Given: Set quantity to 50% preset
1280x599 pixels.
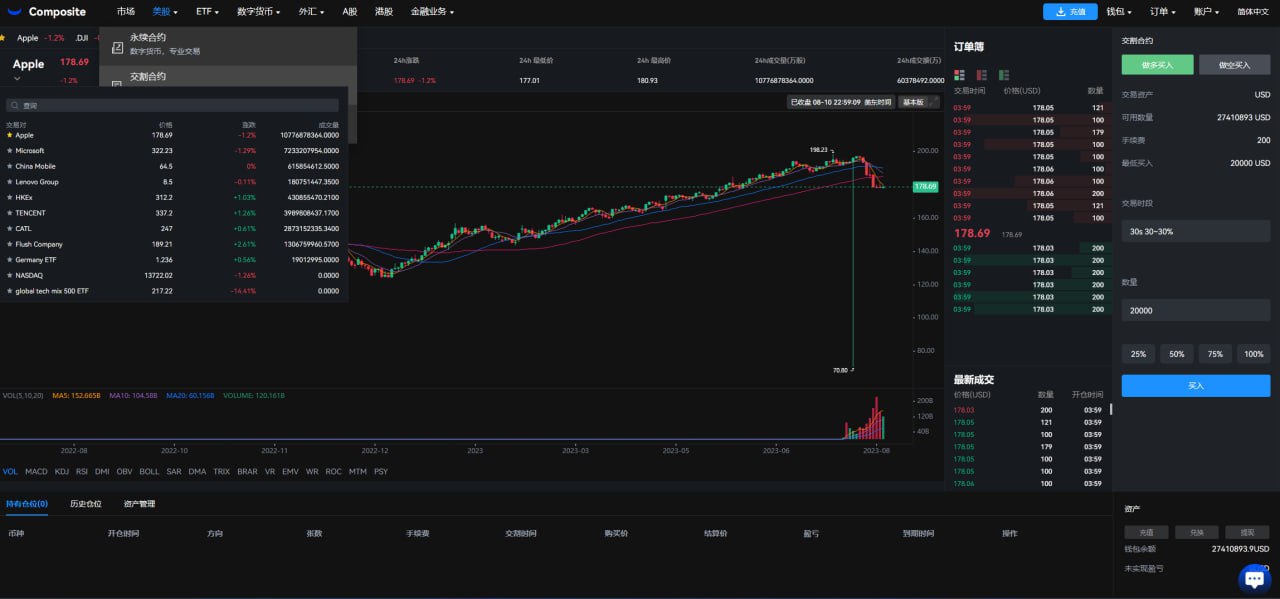Looking at the screenshot, I should pos(1176,354).
